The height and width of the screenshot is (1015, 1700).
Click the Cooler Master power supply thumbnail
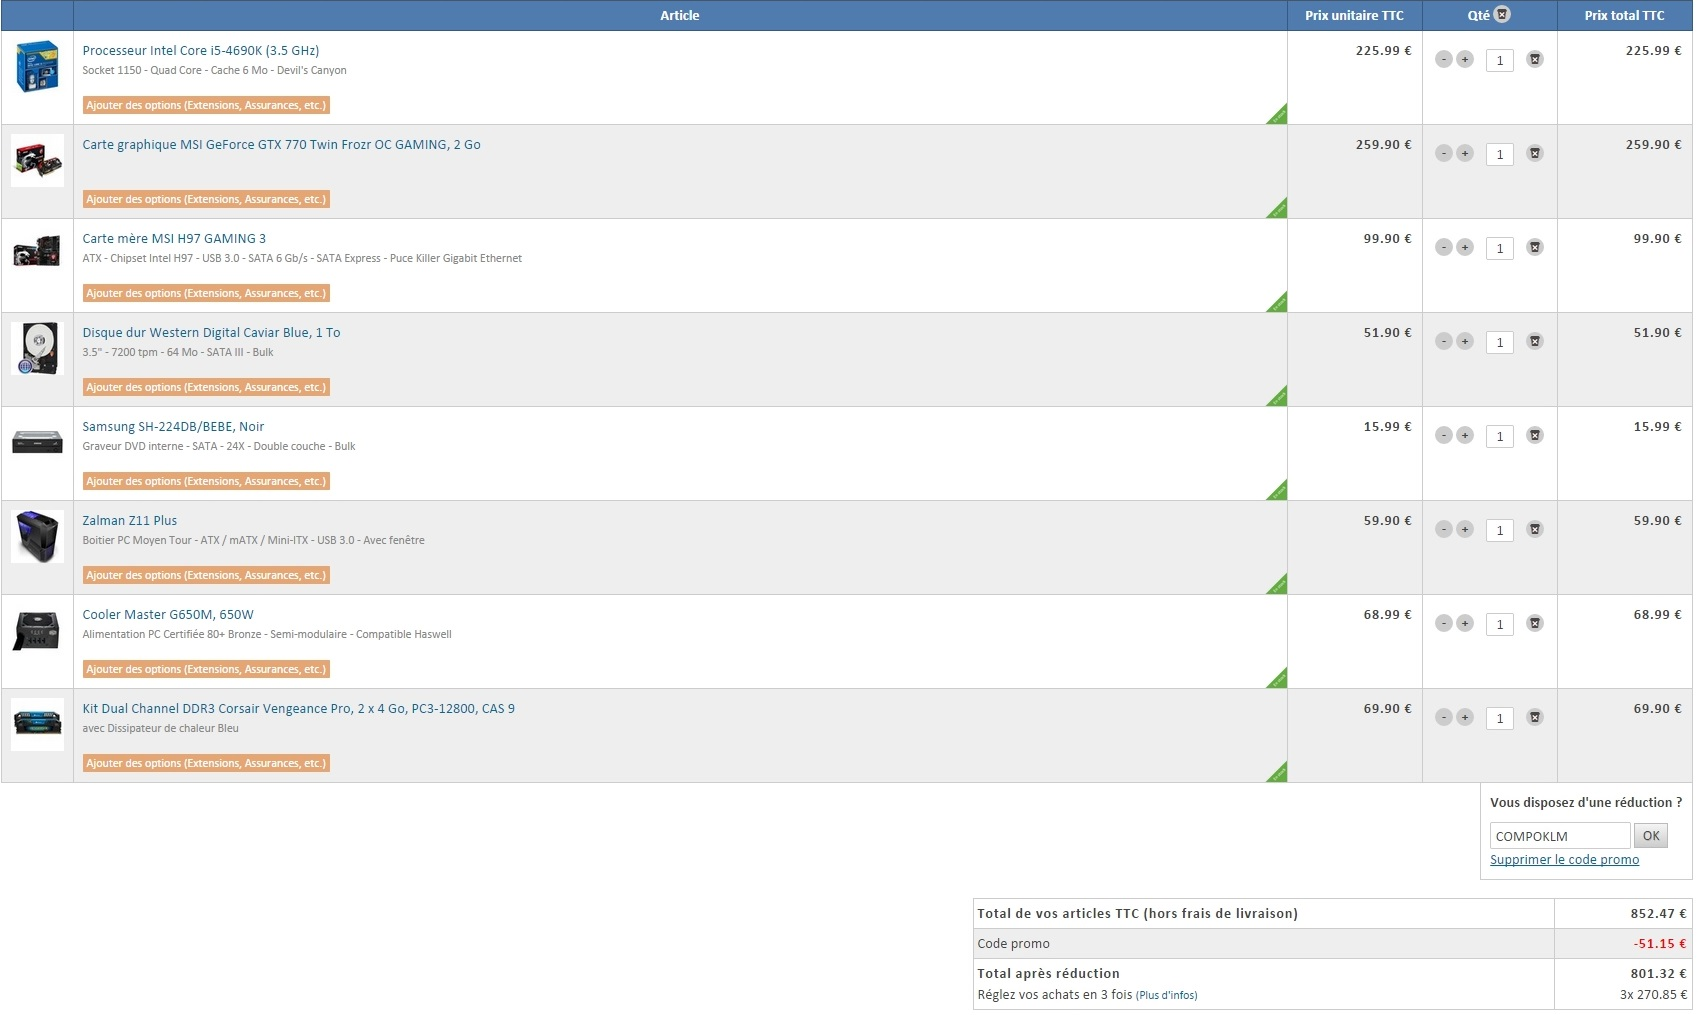(37, 630)
